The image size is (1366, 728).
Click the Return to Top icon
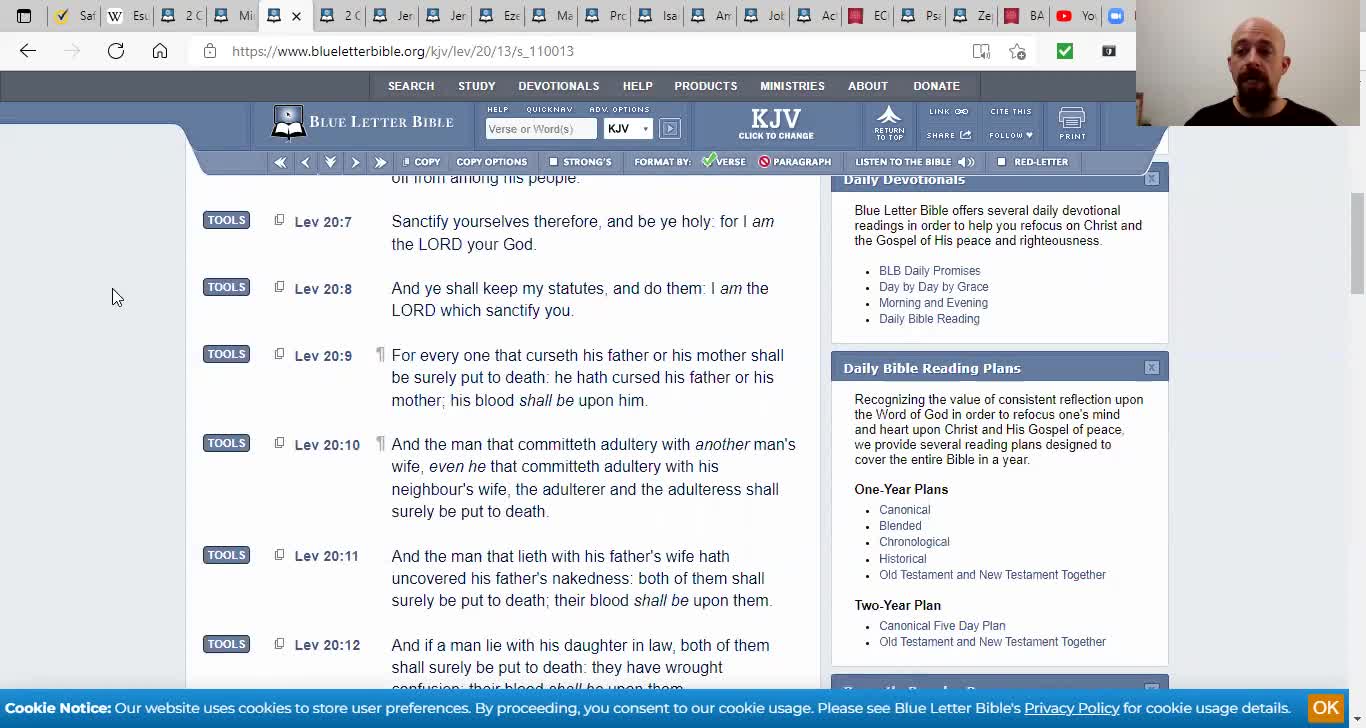tap(889, 123)
